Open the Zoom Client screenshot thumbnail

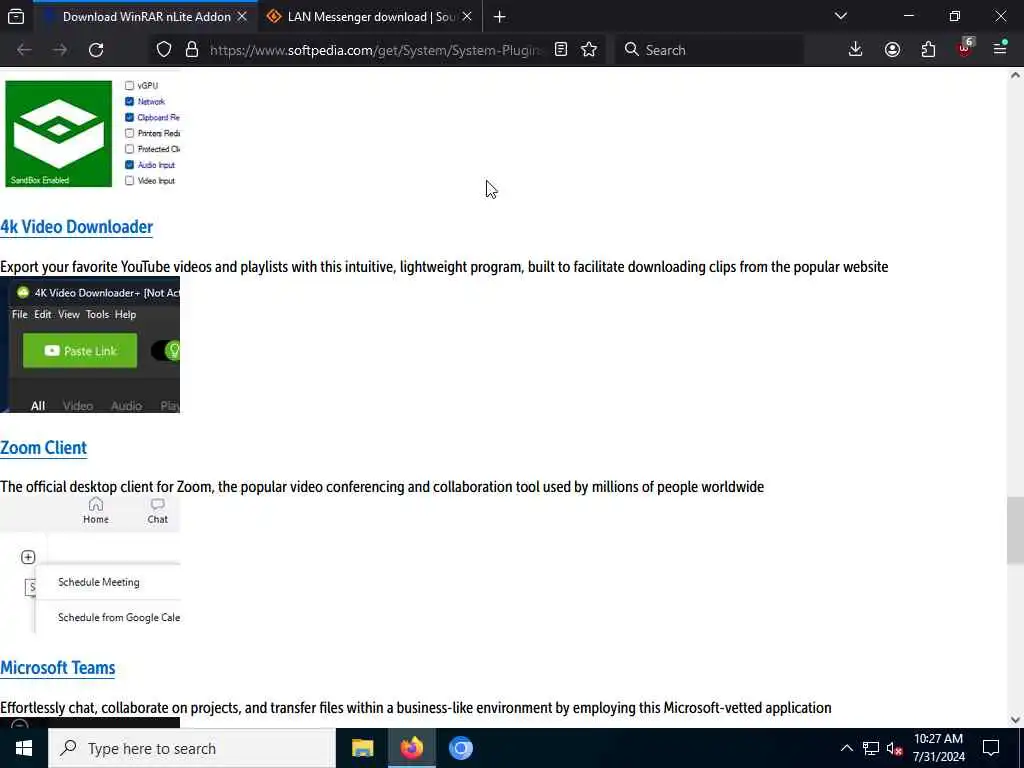click(x=90, y=565)
